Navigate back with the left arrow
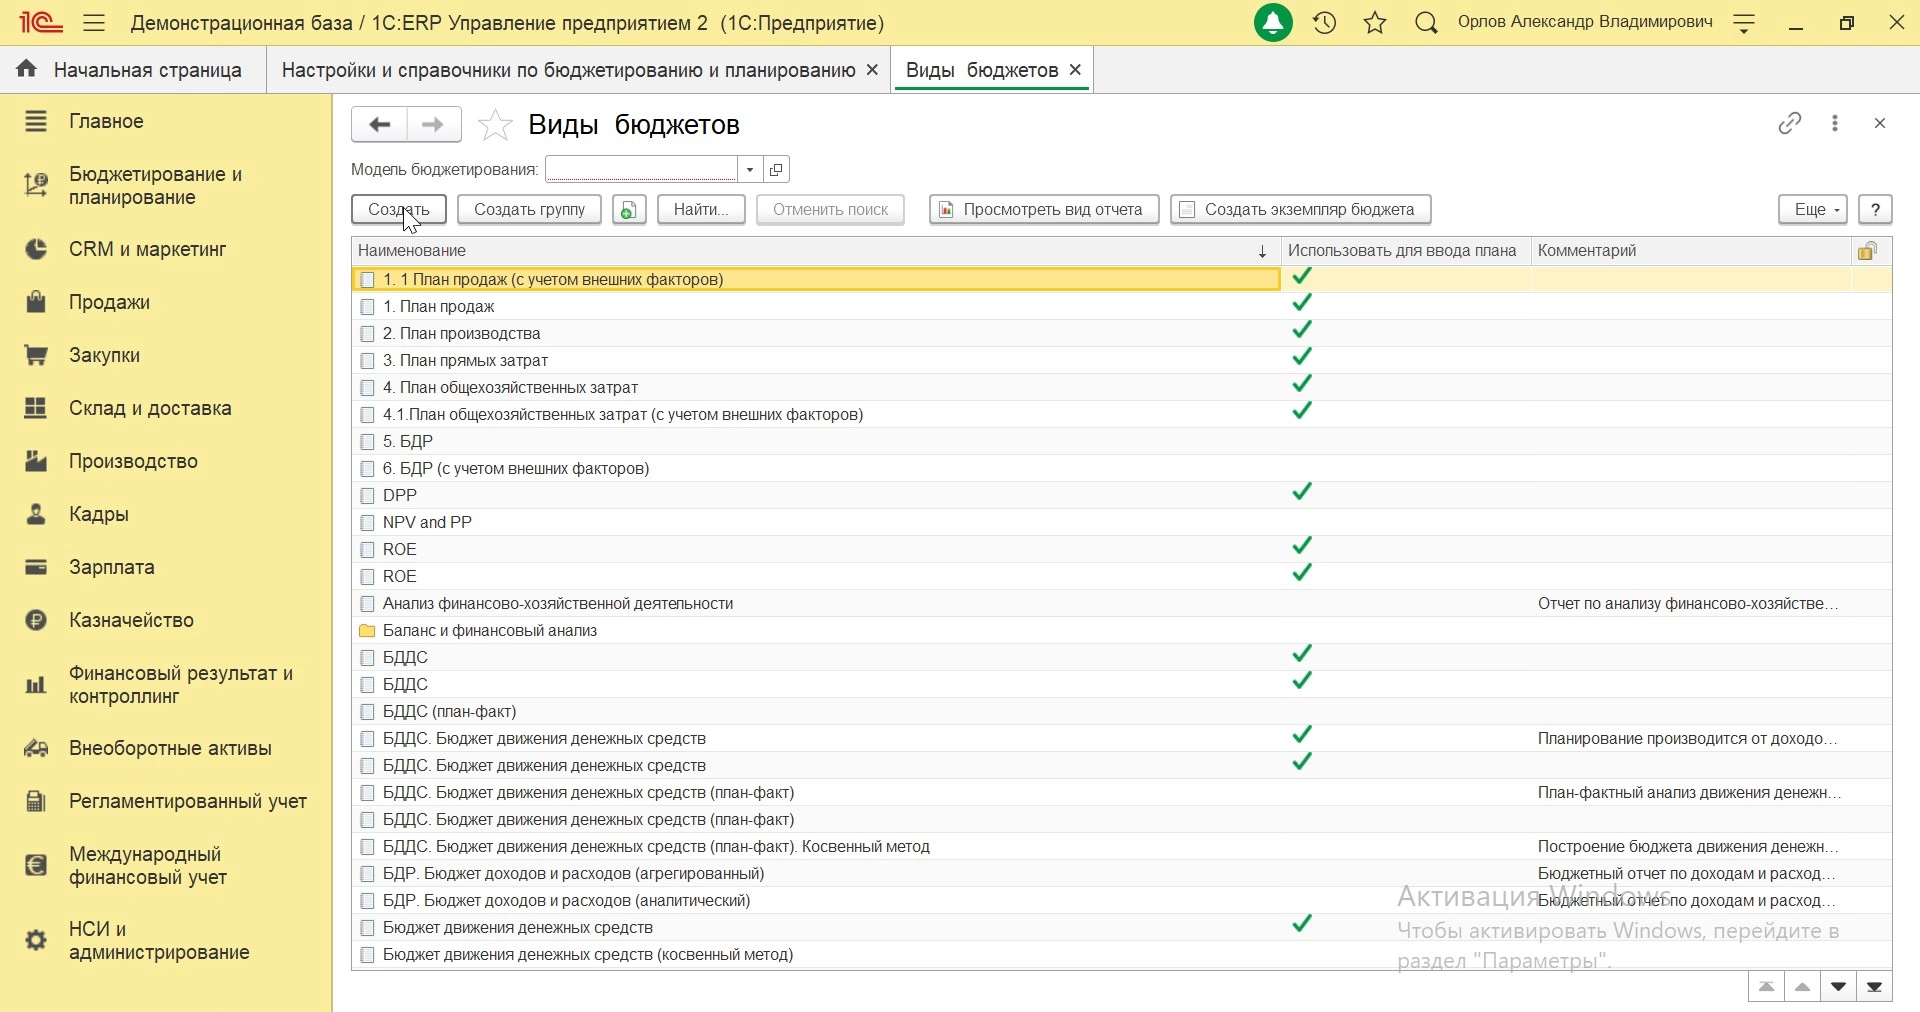This screenshot has width=1920, height=1012. pos(379,125)
